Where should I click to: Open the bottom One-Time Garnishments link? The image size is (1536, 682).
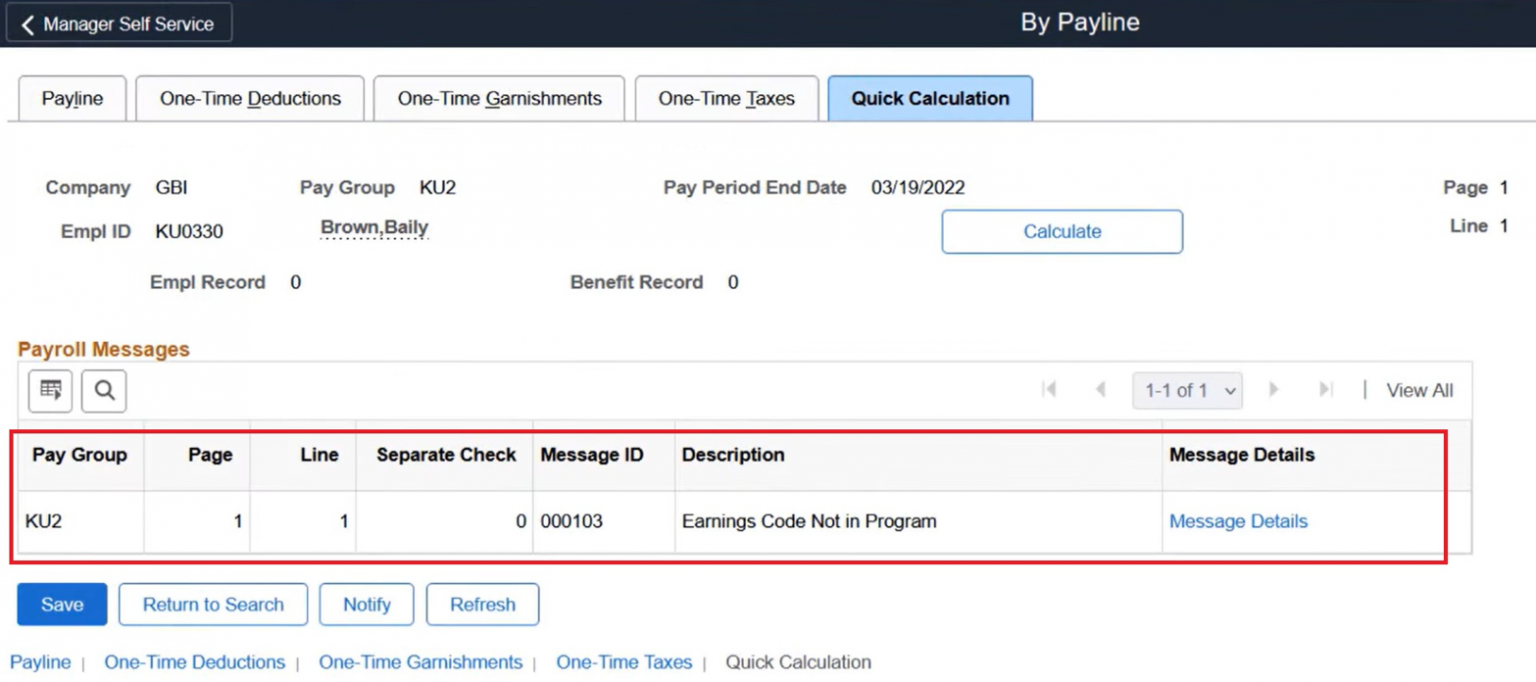(x=420, y=662)
